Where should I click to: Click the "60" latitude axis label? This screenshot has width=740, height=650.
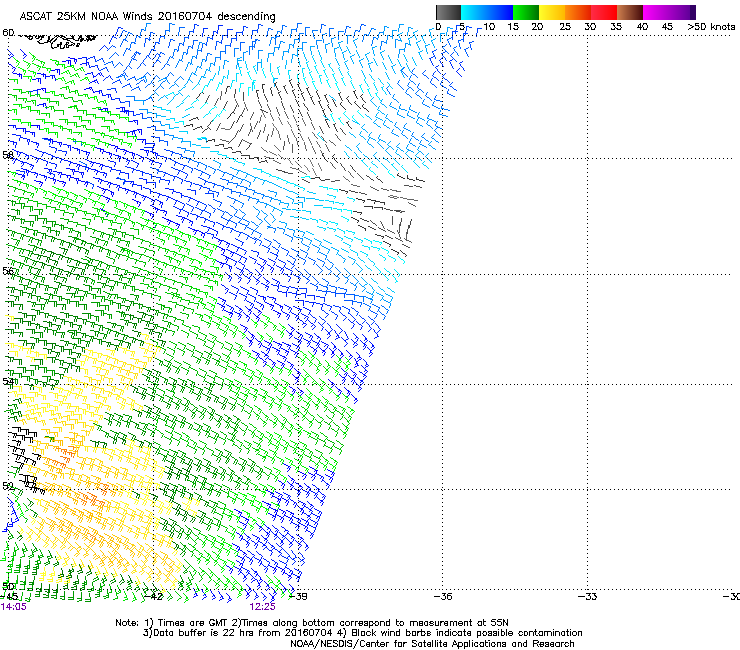(x=8, y=33)
